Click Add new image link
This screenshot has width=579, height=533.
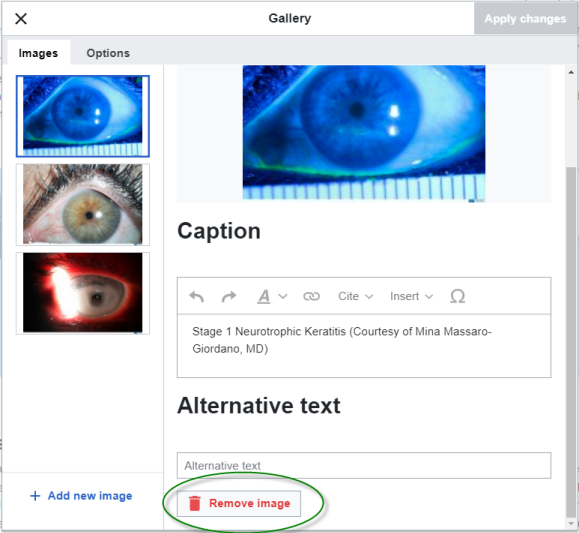pyautogui.click(x=81, y=496)
